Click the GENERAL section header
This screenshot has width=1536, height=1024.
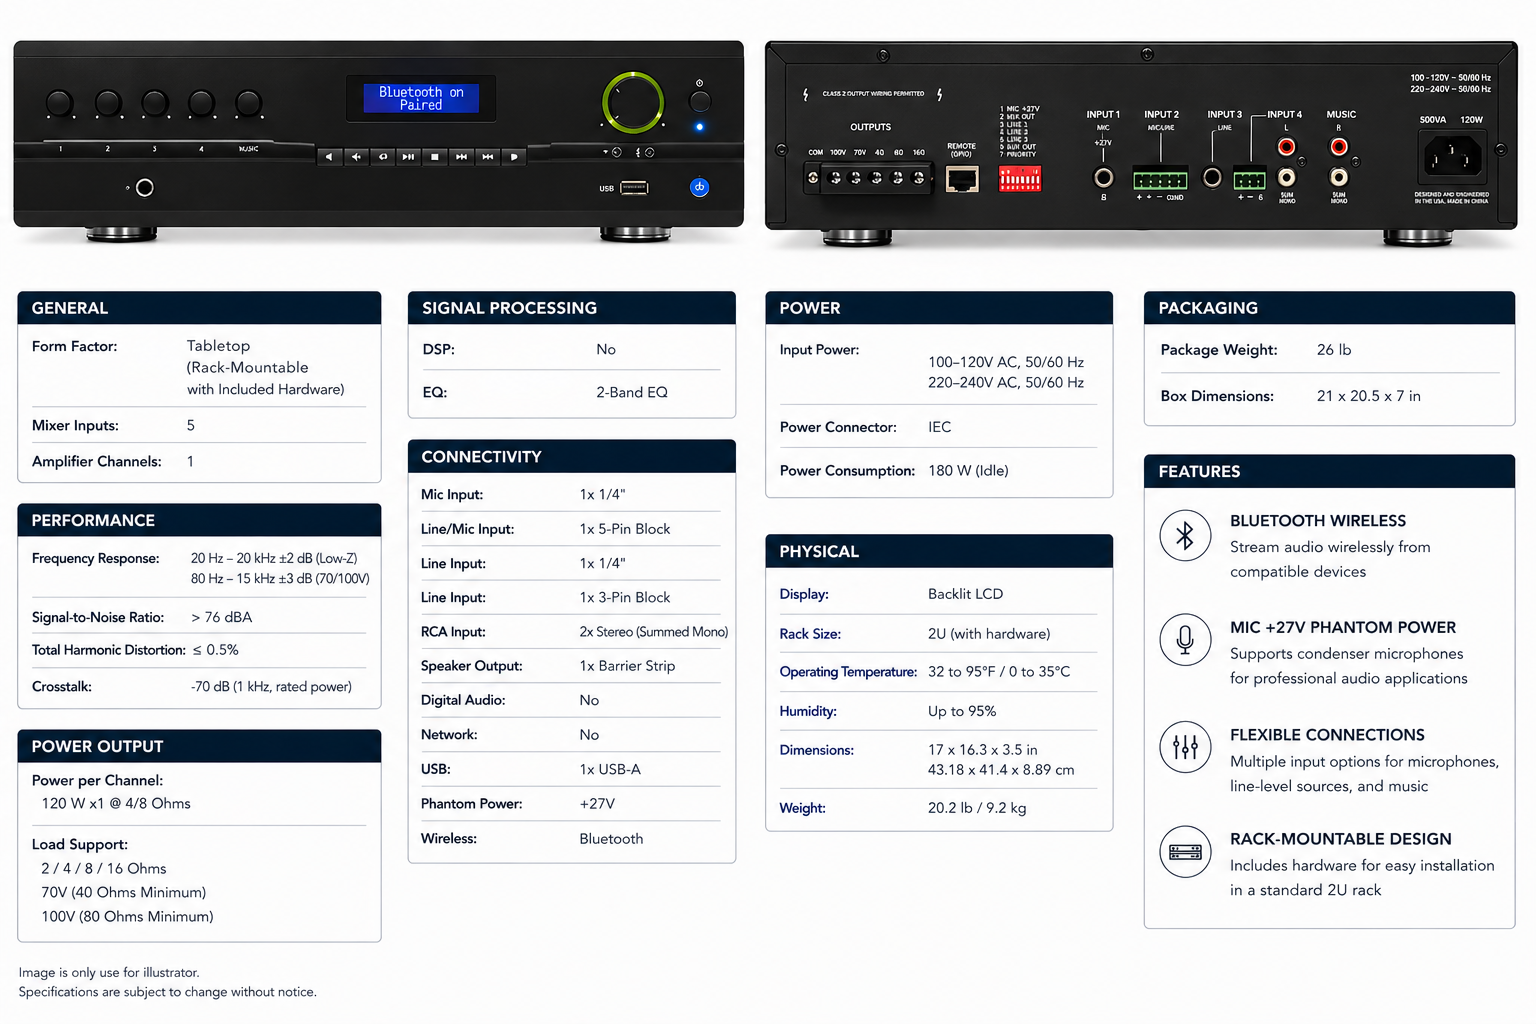click(x=199, y=308)
